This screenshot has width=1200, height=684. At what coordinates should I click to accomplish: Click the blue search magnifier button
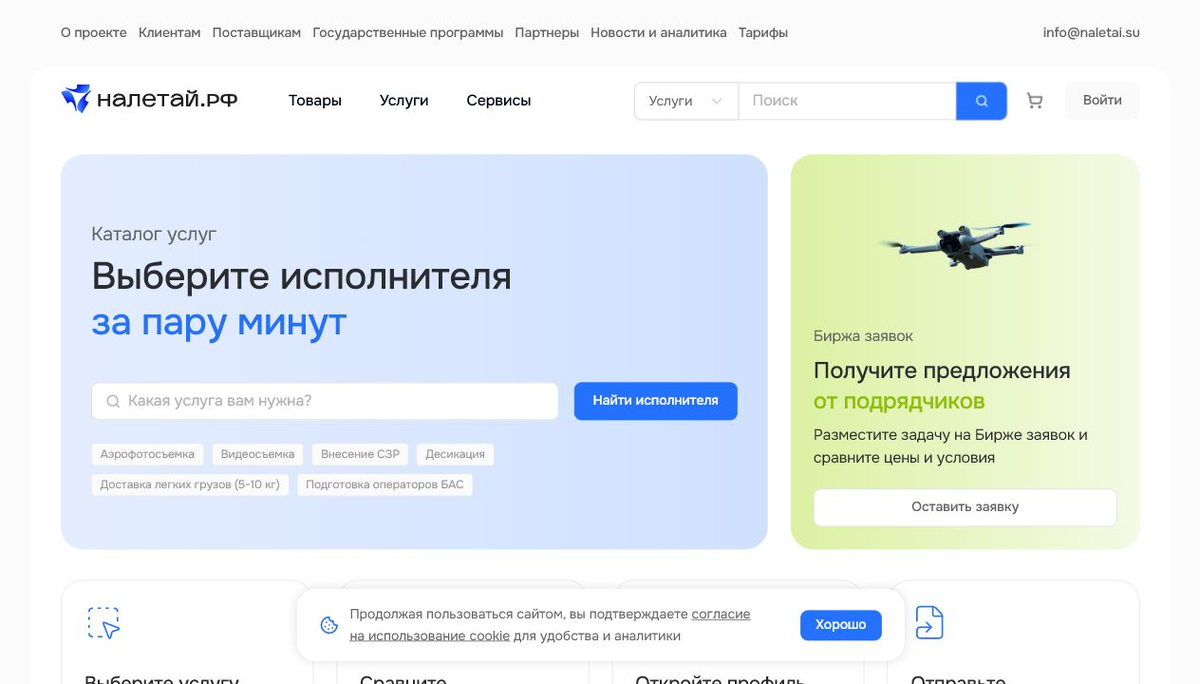click(x=981, y=101)
